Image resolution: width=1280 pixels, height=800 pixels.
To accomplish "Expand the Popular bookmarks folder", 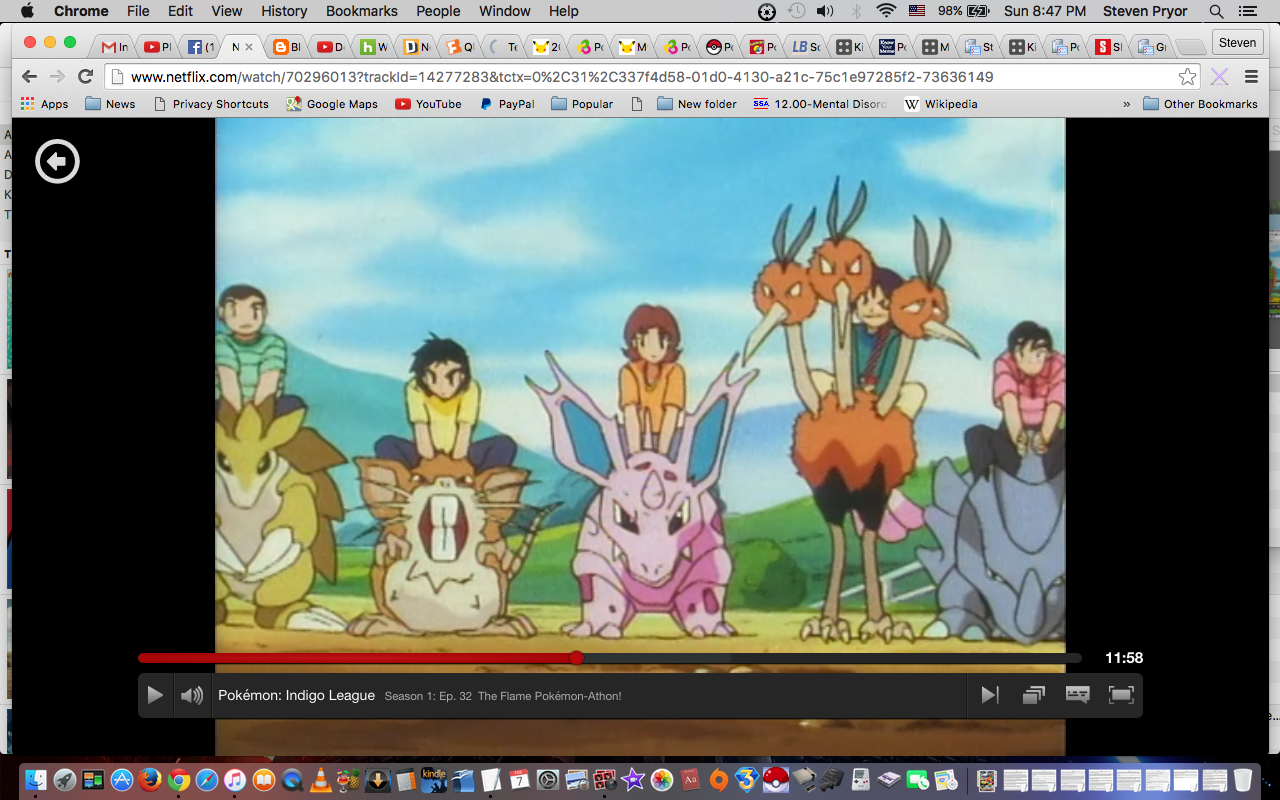I will click(582, 104).
